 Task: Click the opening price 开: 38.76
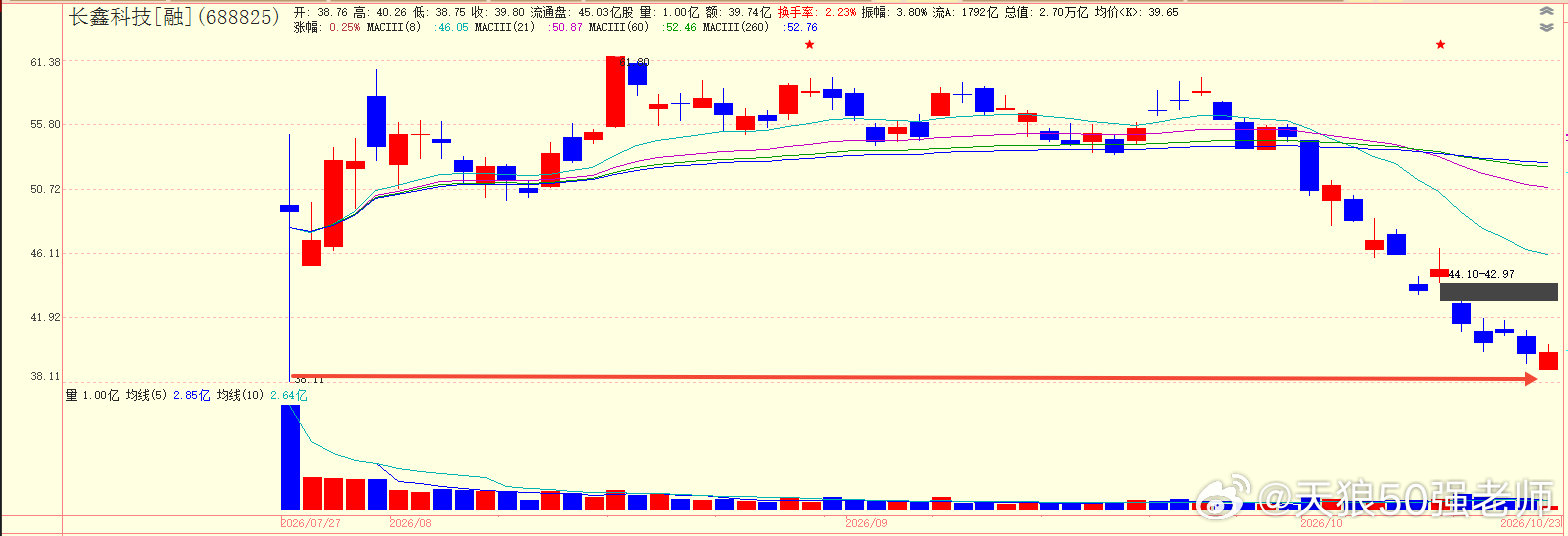click(320, 13)
